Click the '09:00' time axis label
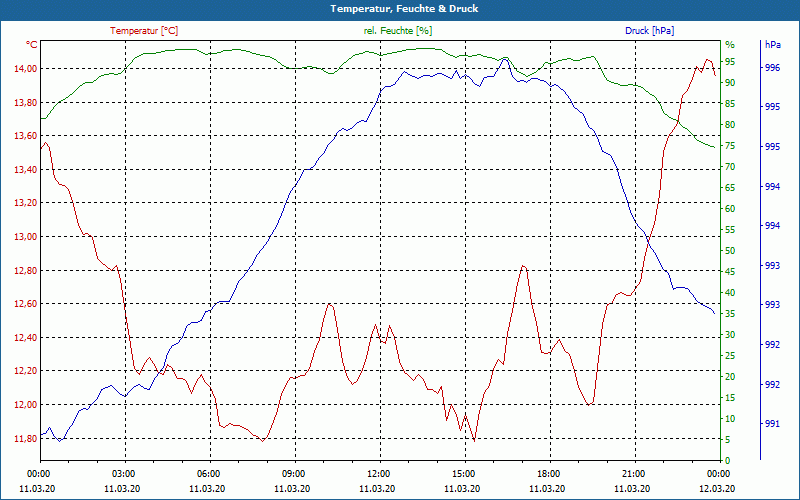The width and height of the screenshot is (800, 500). coord(292,473)
